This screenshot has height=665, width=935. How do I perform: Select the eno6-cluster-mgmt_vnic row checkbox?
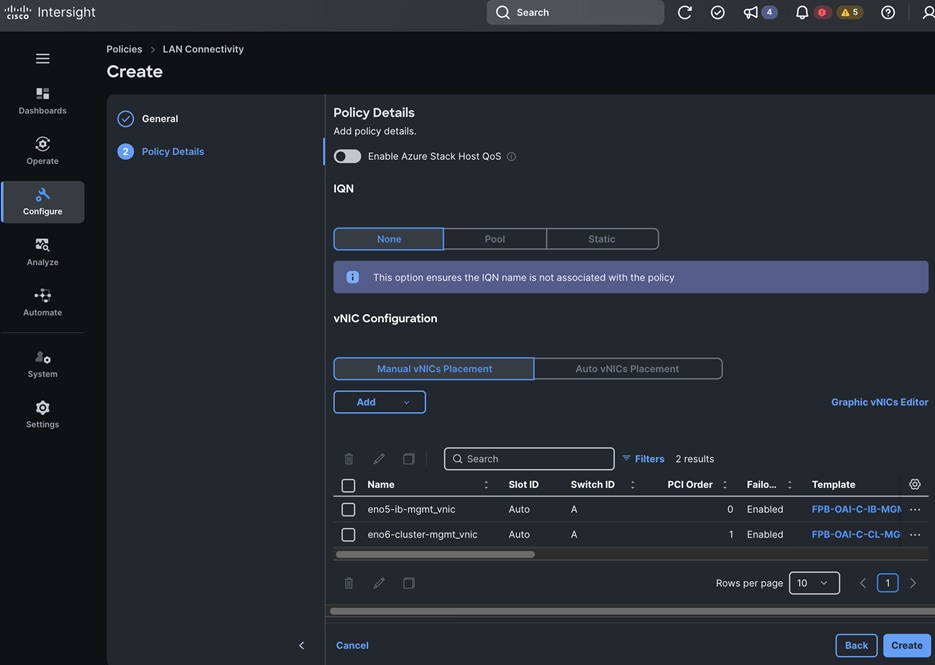click(348, 534)
